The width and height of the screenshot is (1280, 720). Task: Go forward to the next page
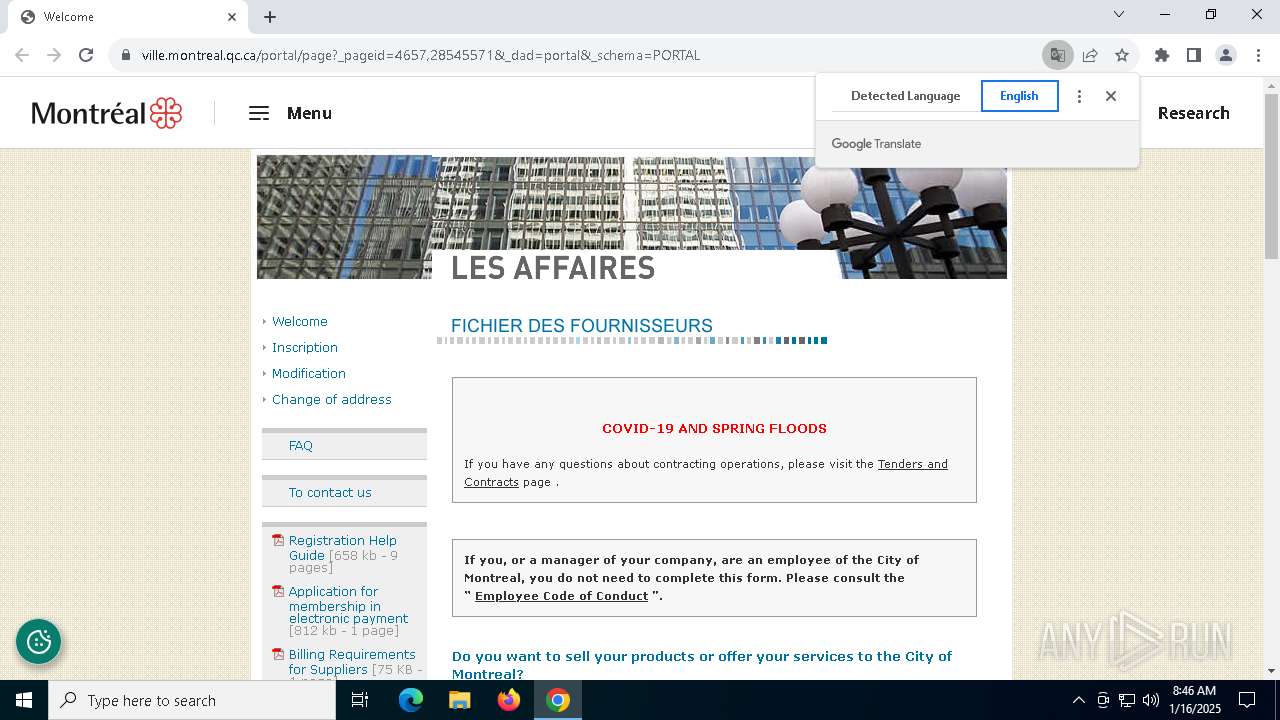point(54,55)
